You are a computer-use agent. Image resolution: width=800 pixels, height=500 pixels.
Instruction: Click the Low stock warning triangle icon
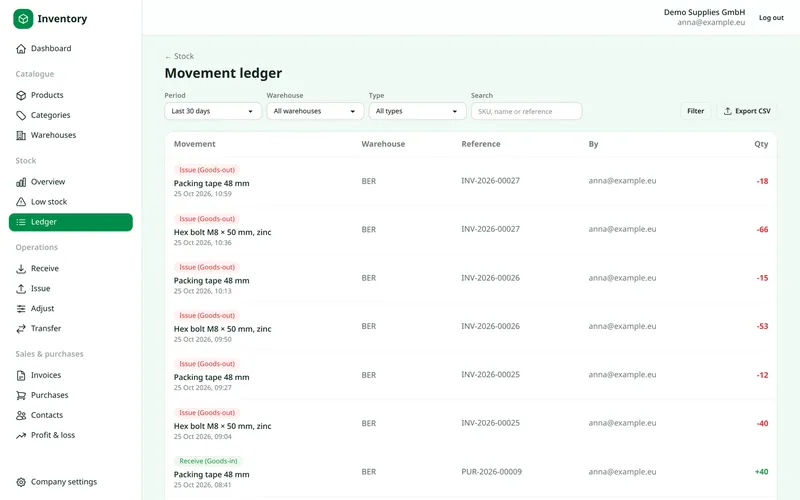pyautogui.click(x=21, y=202)
